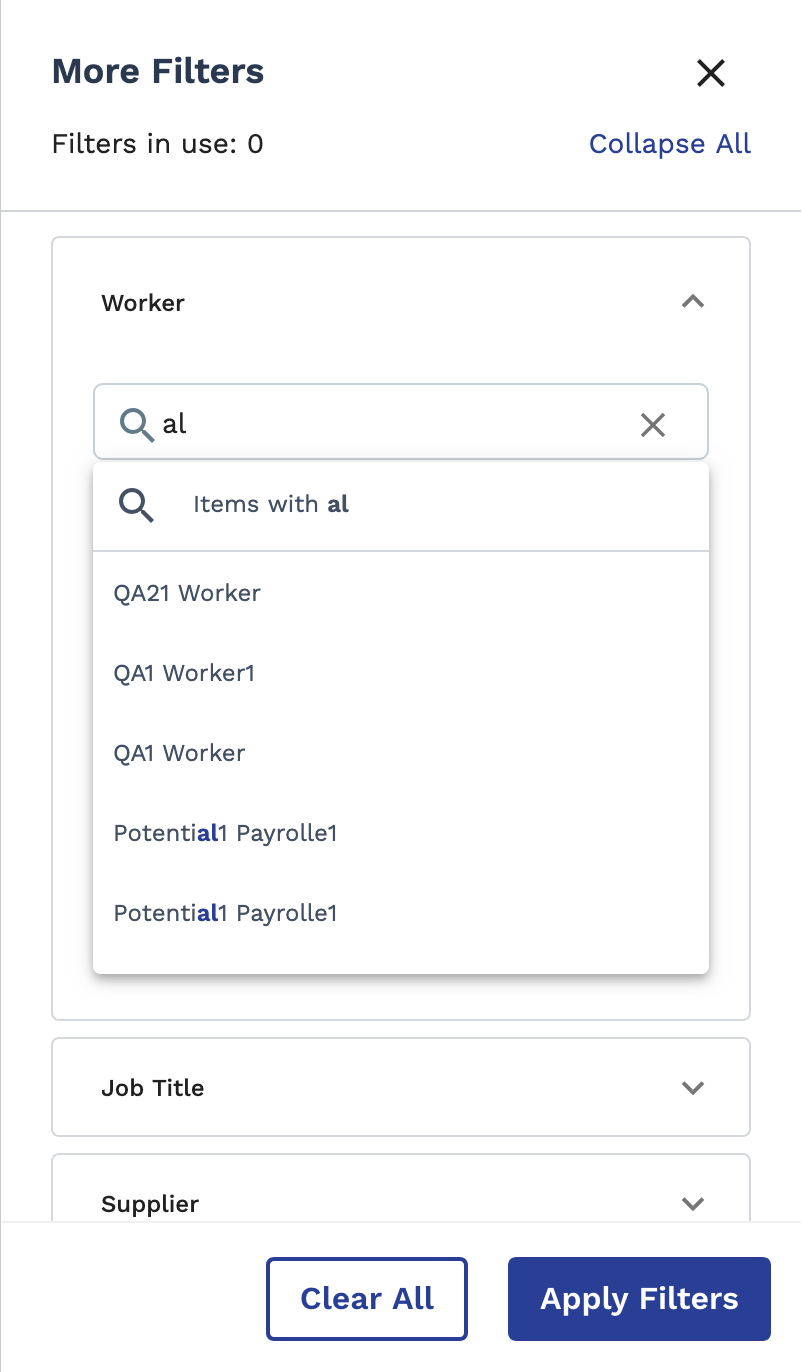Image resolution: width=802 pixels, height=1372 pixels.
Task: Click the Supplier section label
Action: 150,1204
